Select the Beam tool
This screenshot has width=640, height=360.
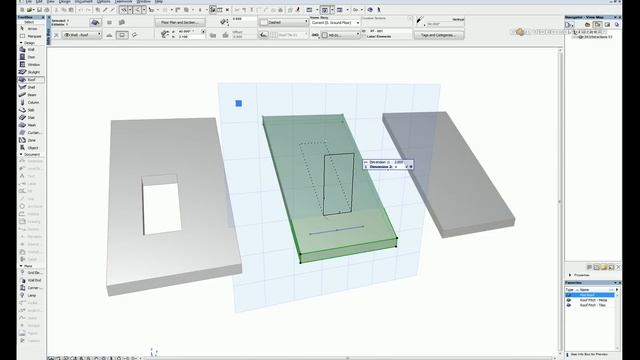click(x=31, y=95)
